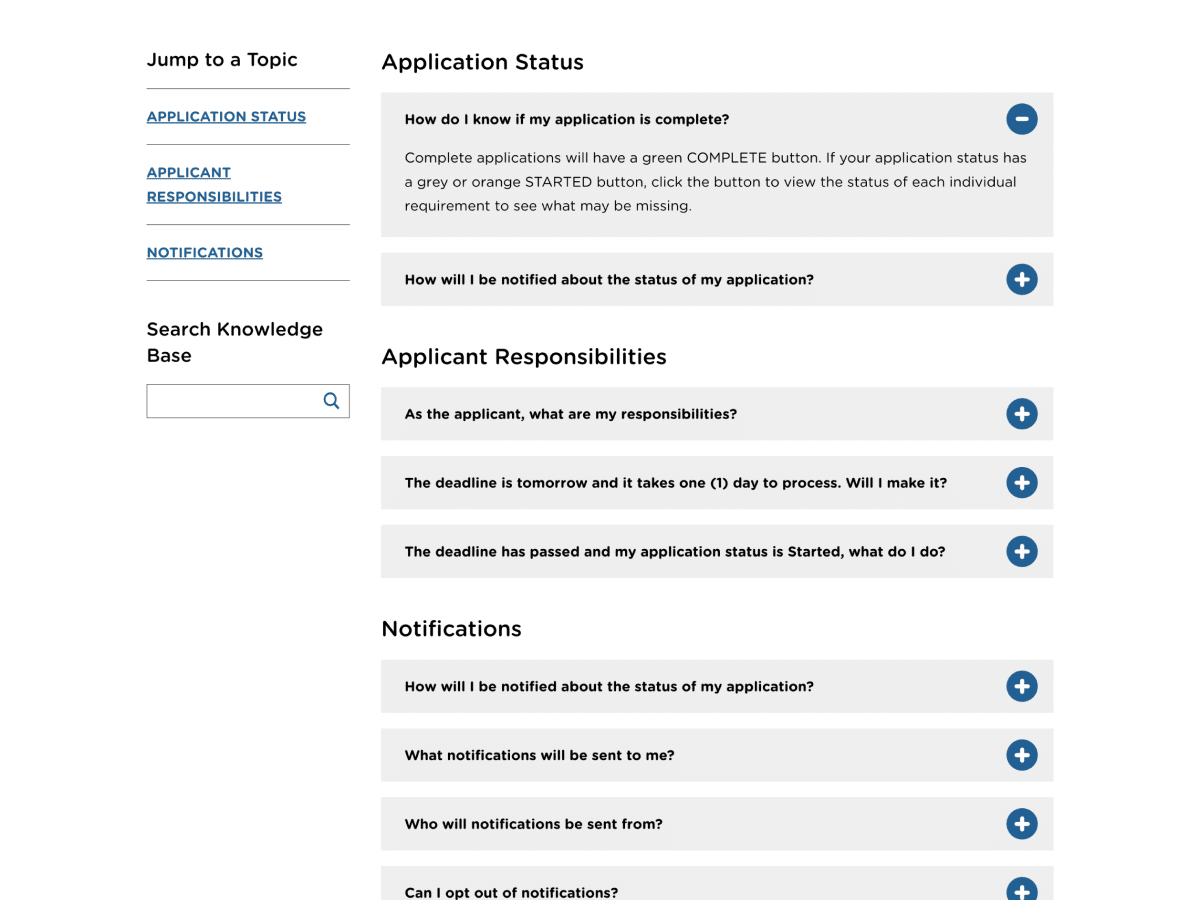Click inside the Search Knowledge Base field
Image resolution: width=1200 pixels, height=900 pixels.
click(232, 401)
